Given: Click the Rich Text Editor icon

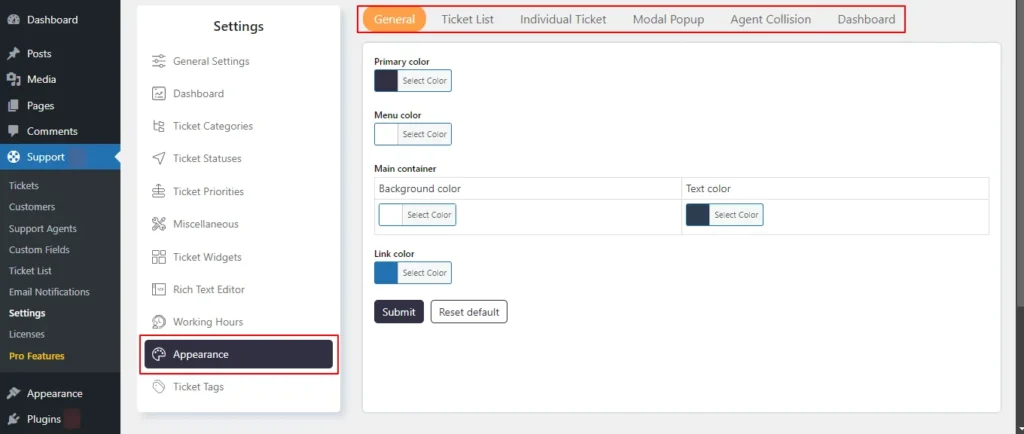Looking at the screenshot, I should [159, 289].
